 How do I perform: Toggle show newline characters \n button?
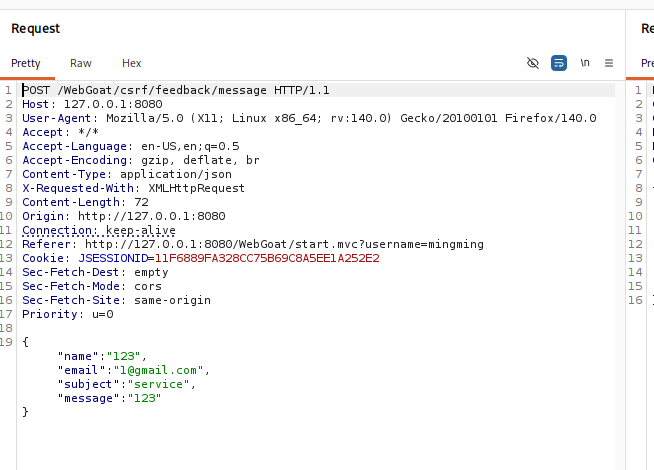pos(585,63)
